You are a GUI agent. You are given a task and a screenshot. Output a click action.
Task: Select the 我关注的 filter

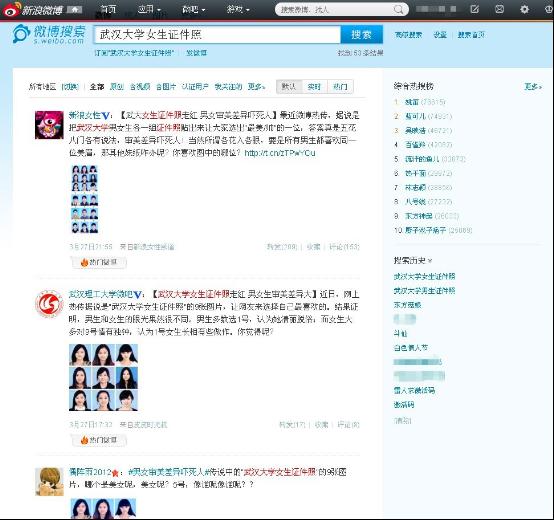(x=228, y=87)
